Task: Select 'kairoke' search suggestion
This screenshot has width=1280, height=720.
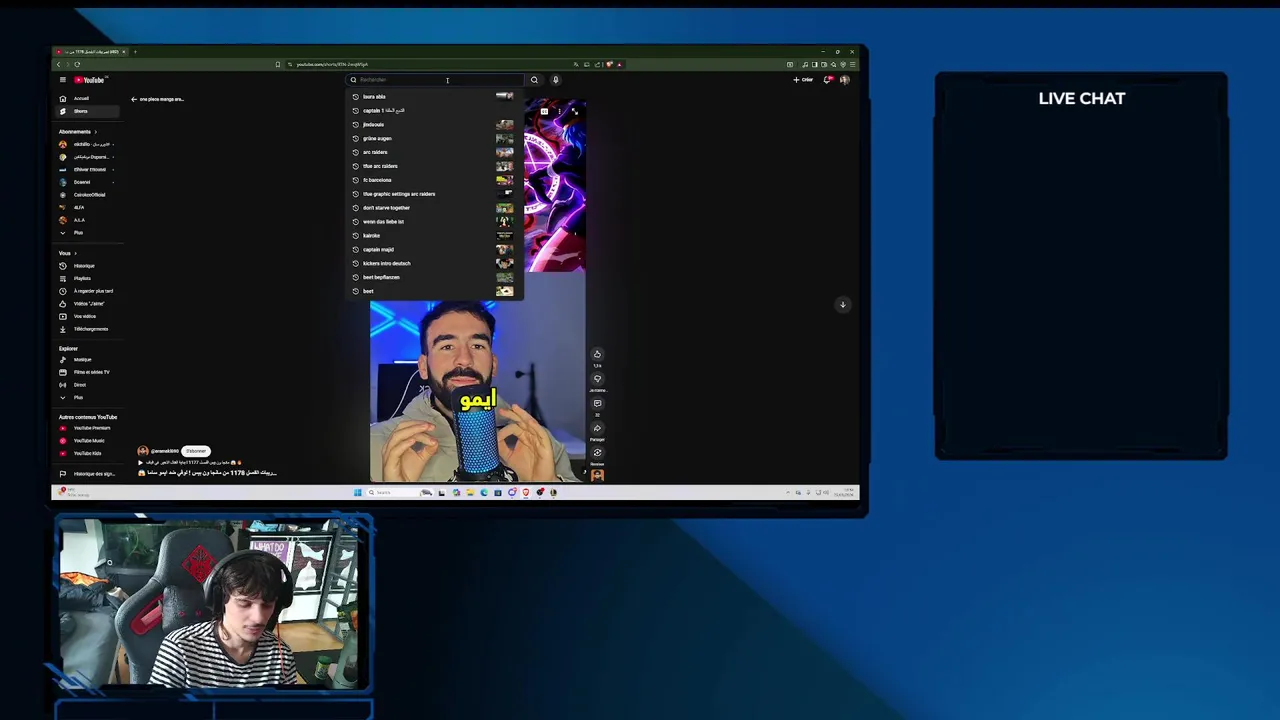Action: tap(432, 236)
